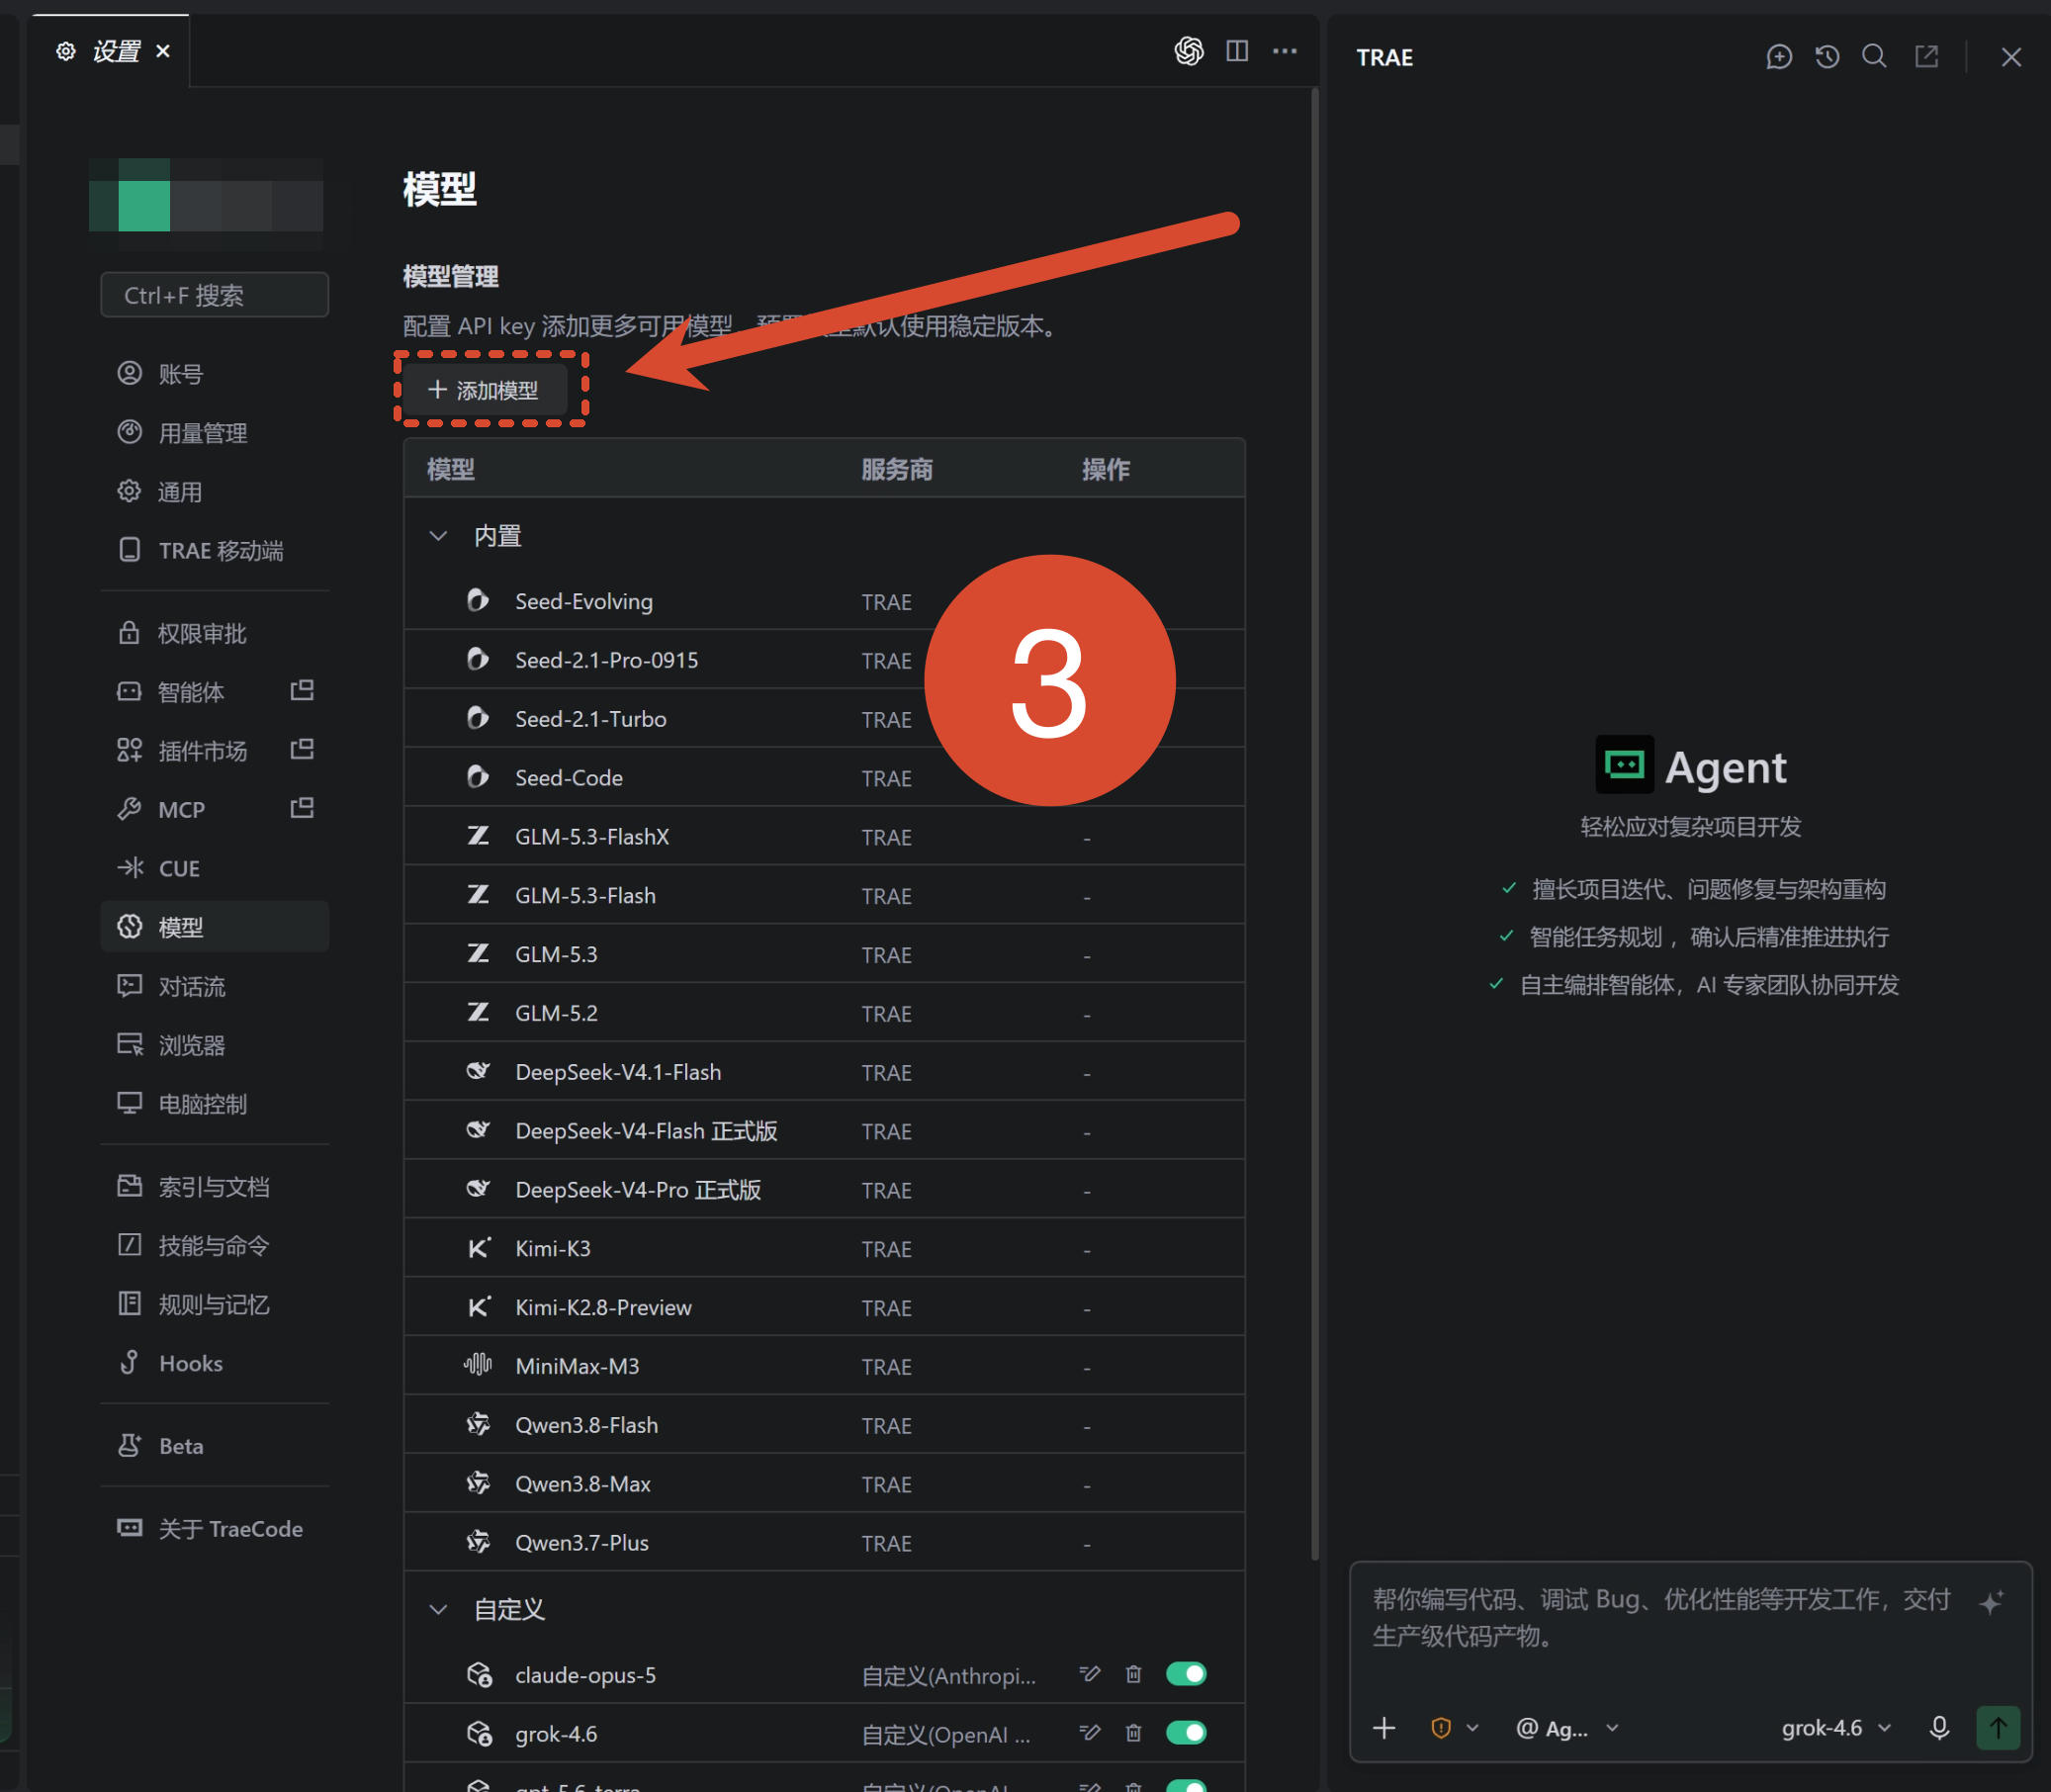Click the sparkle optimize-prompt icon

click(x=1991, y=1601)
